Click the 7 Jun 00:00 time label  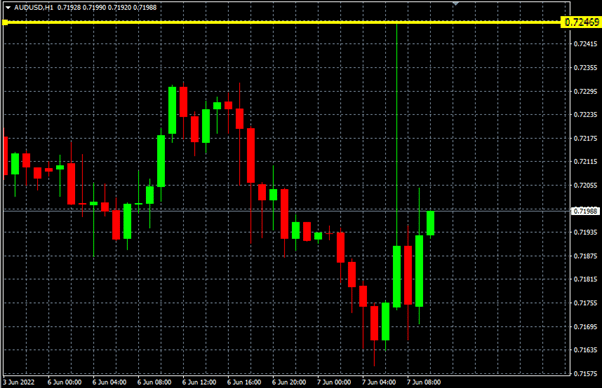click(334, 382)
